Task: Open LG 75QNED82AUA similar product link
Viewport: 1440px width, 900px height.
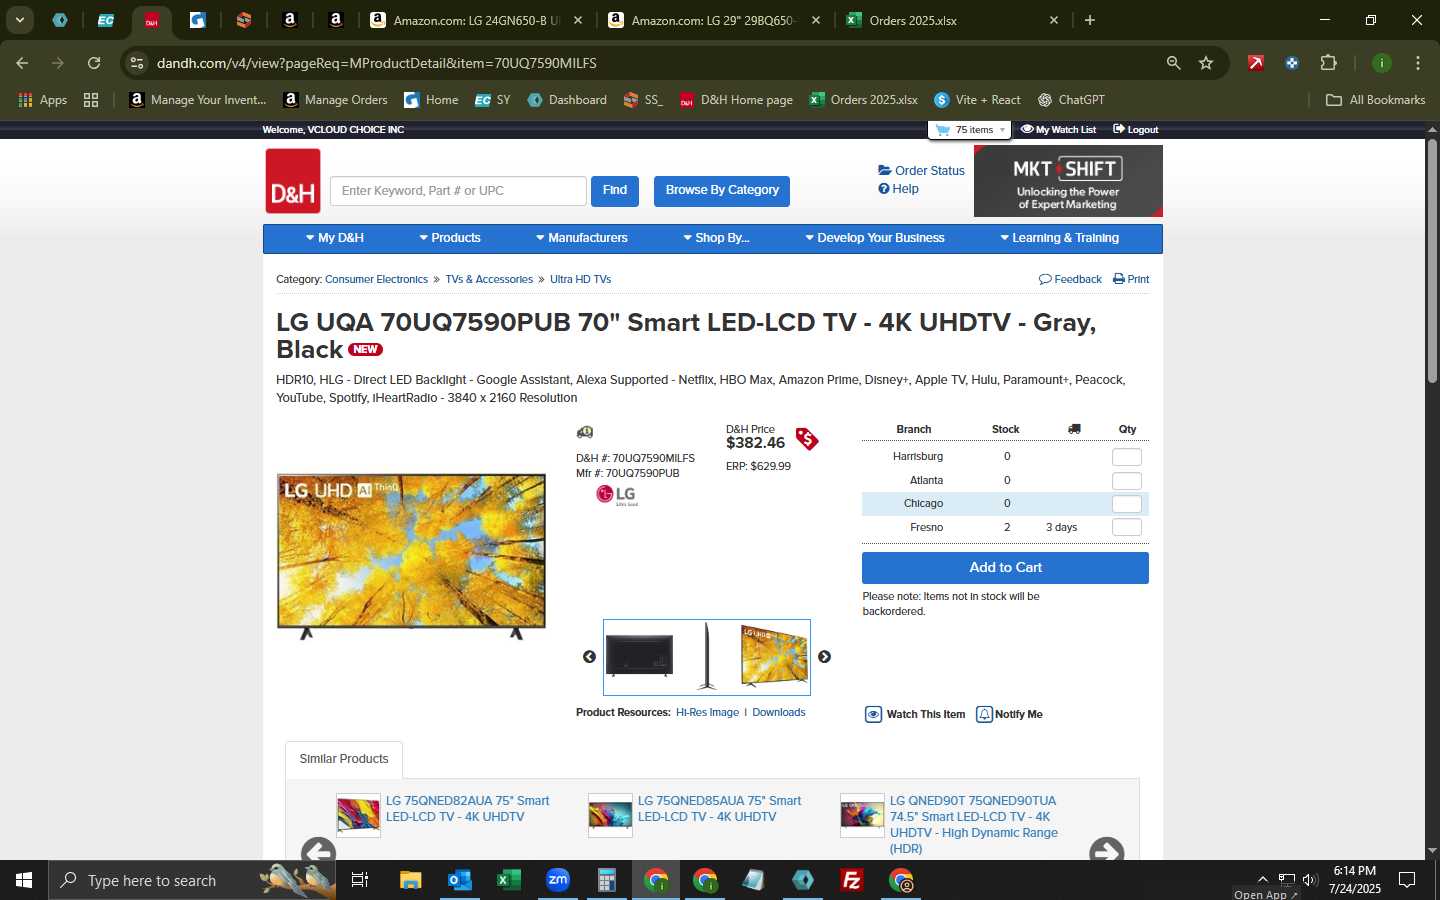Action: [x=467, y=809]
